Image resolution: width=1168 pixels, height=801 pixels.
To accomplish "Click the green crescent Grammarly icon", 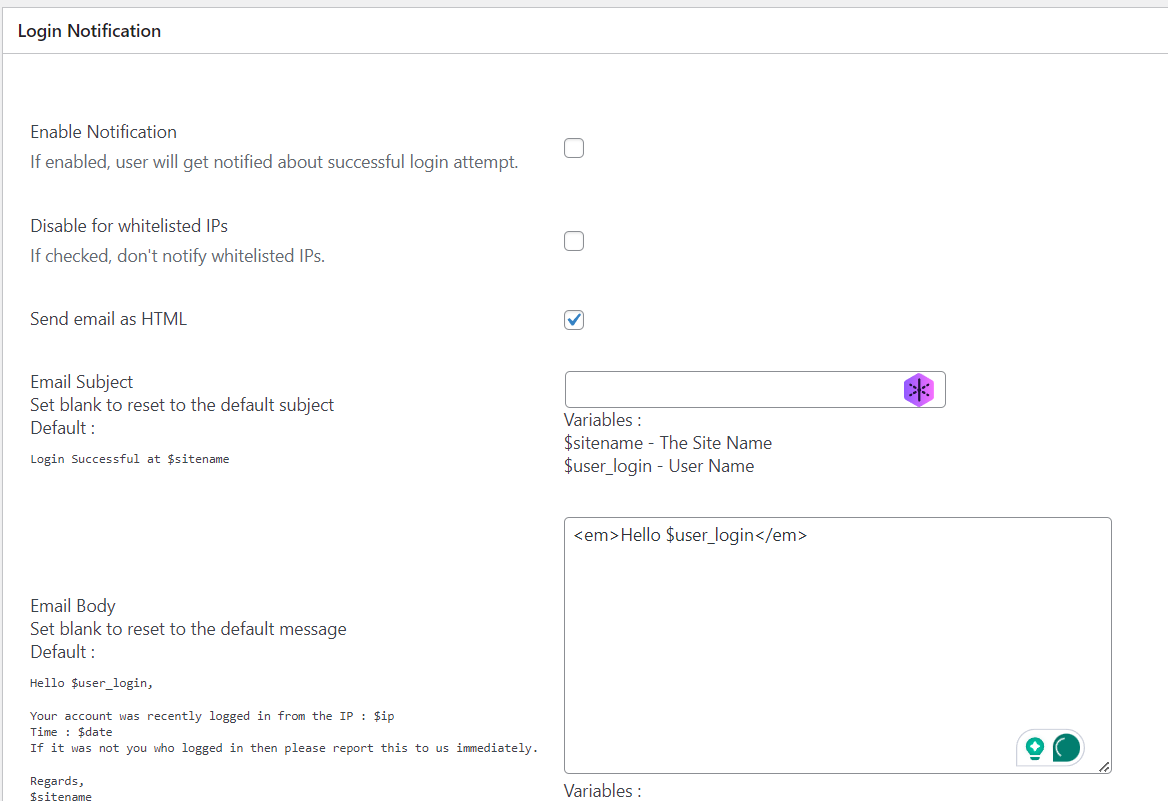I will 1067,747.
